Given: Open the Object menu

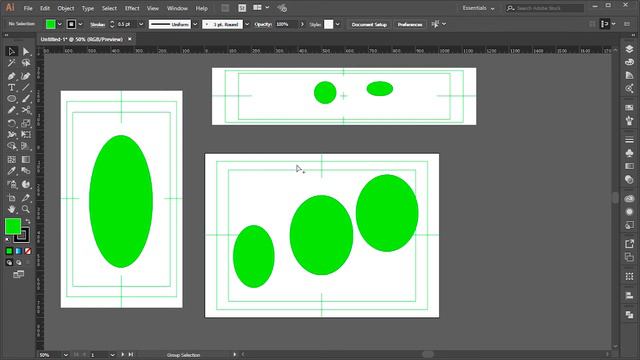Looking at the screenshot, I should (66, 8).
